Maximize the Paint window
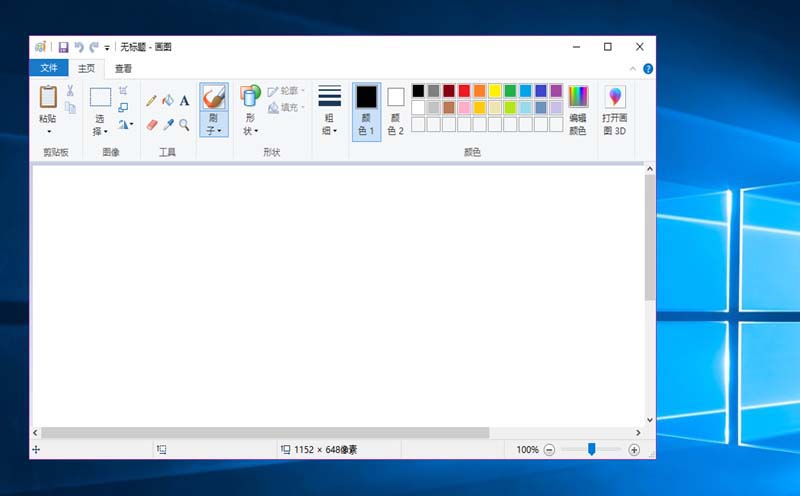Screen dimensions: 800x496 pos(608,46)
